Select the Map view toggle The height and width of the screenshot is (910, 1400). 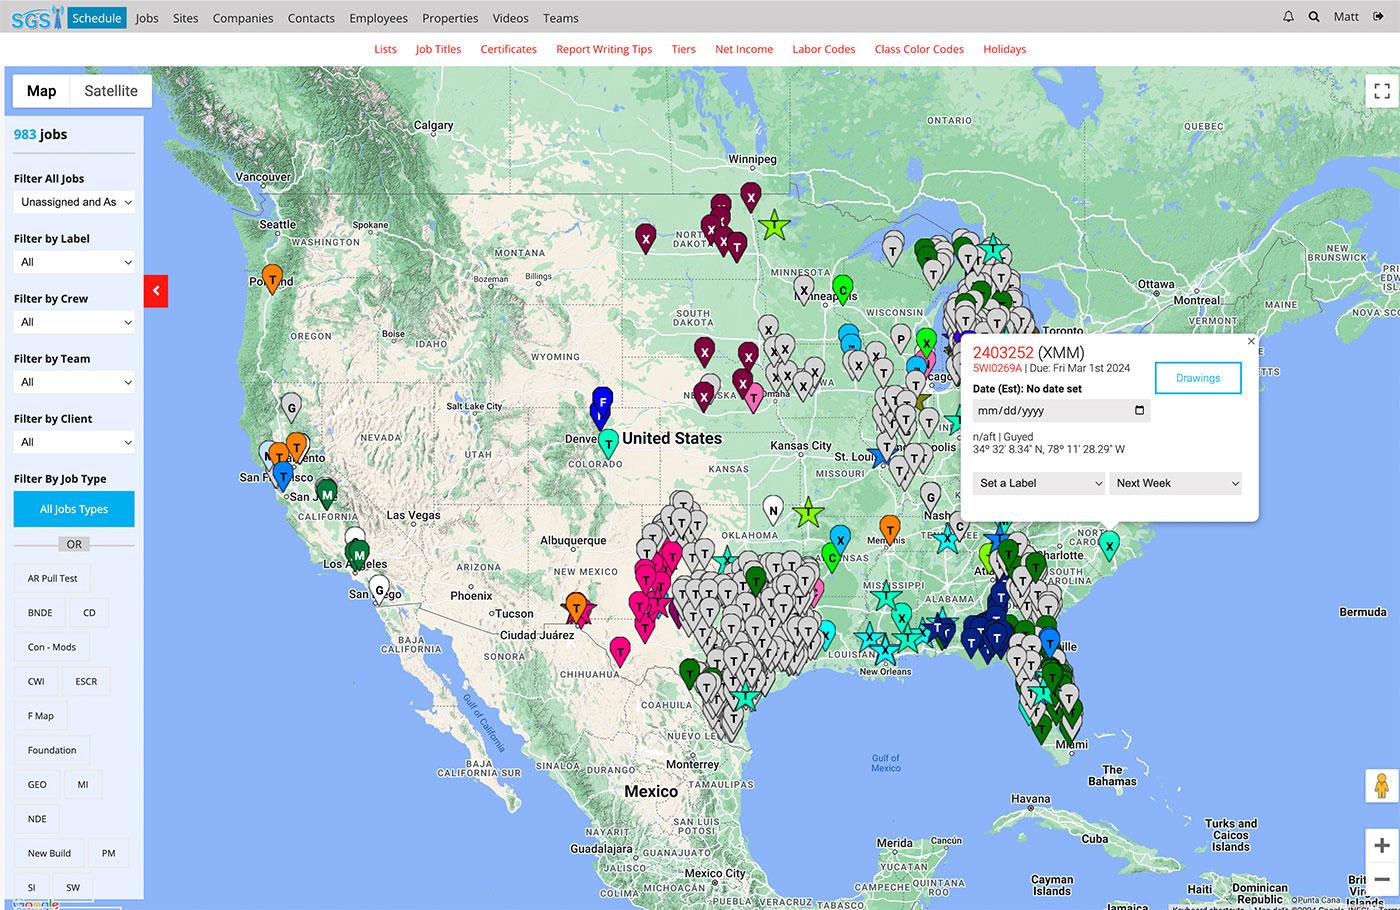[x=41, y=91]
